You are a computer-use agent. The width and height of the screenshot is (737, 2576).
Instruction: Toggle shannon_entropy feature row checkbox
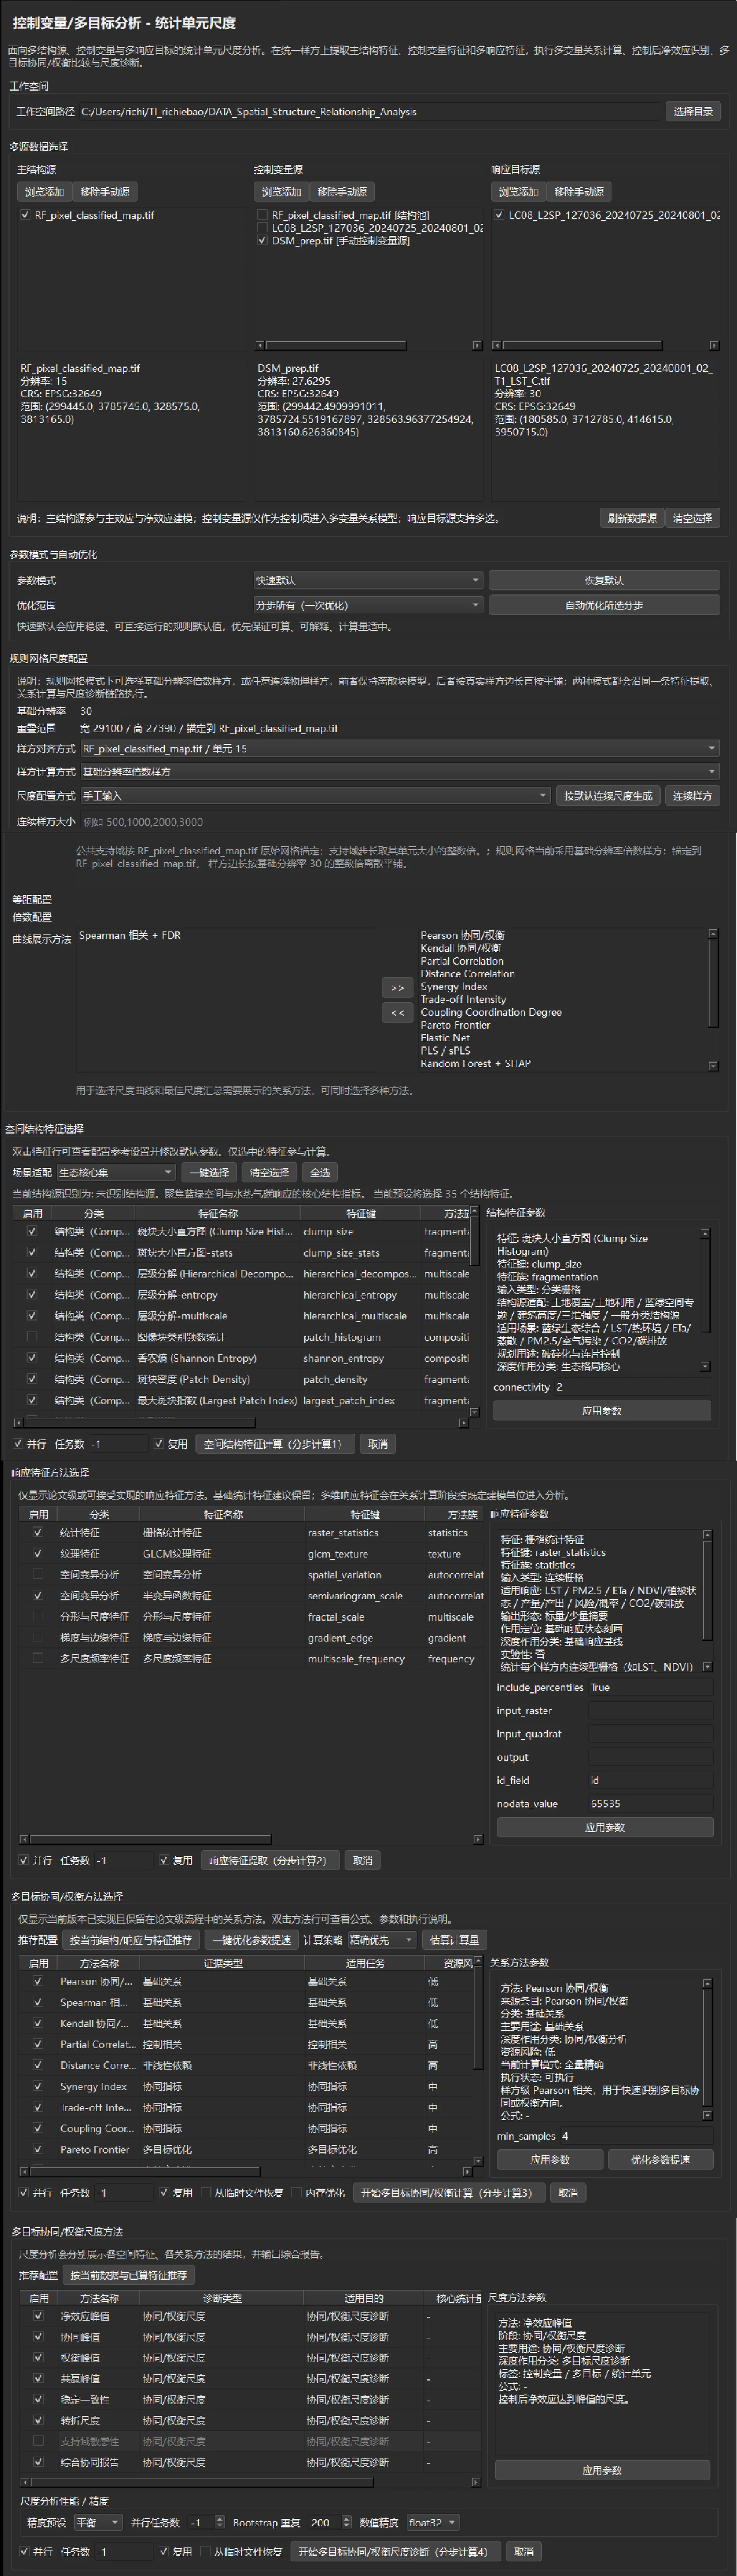(32, 1358)
